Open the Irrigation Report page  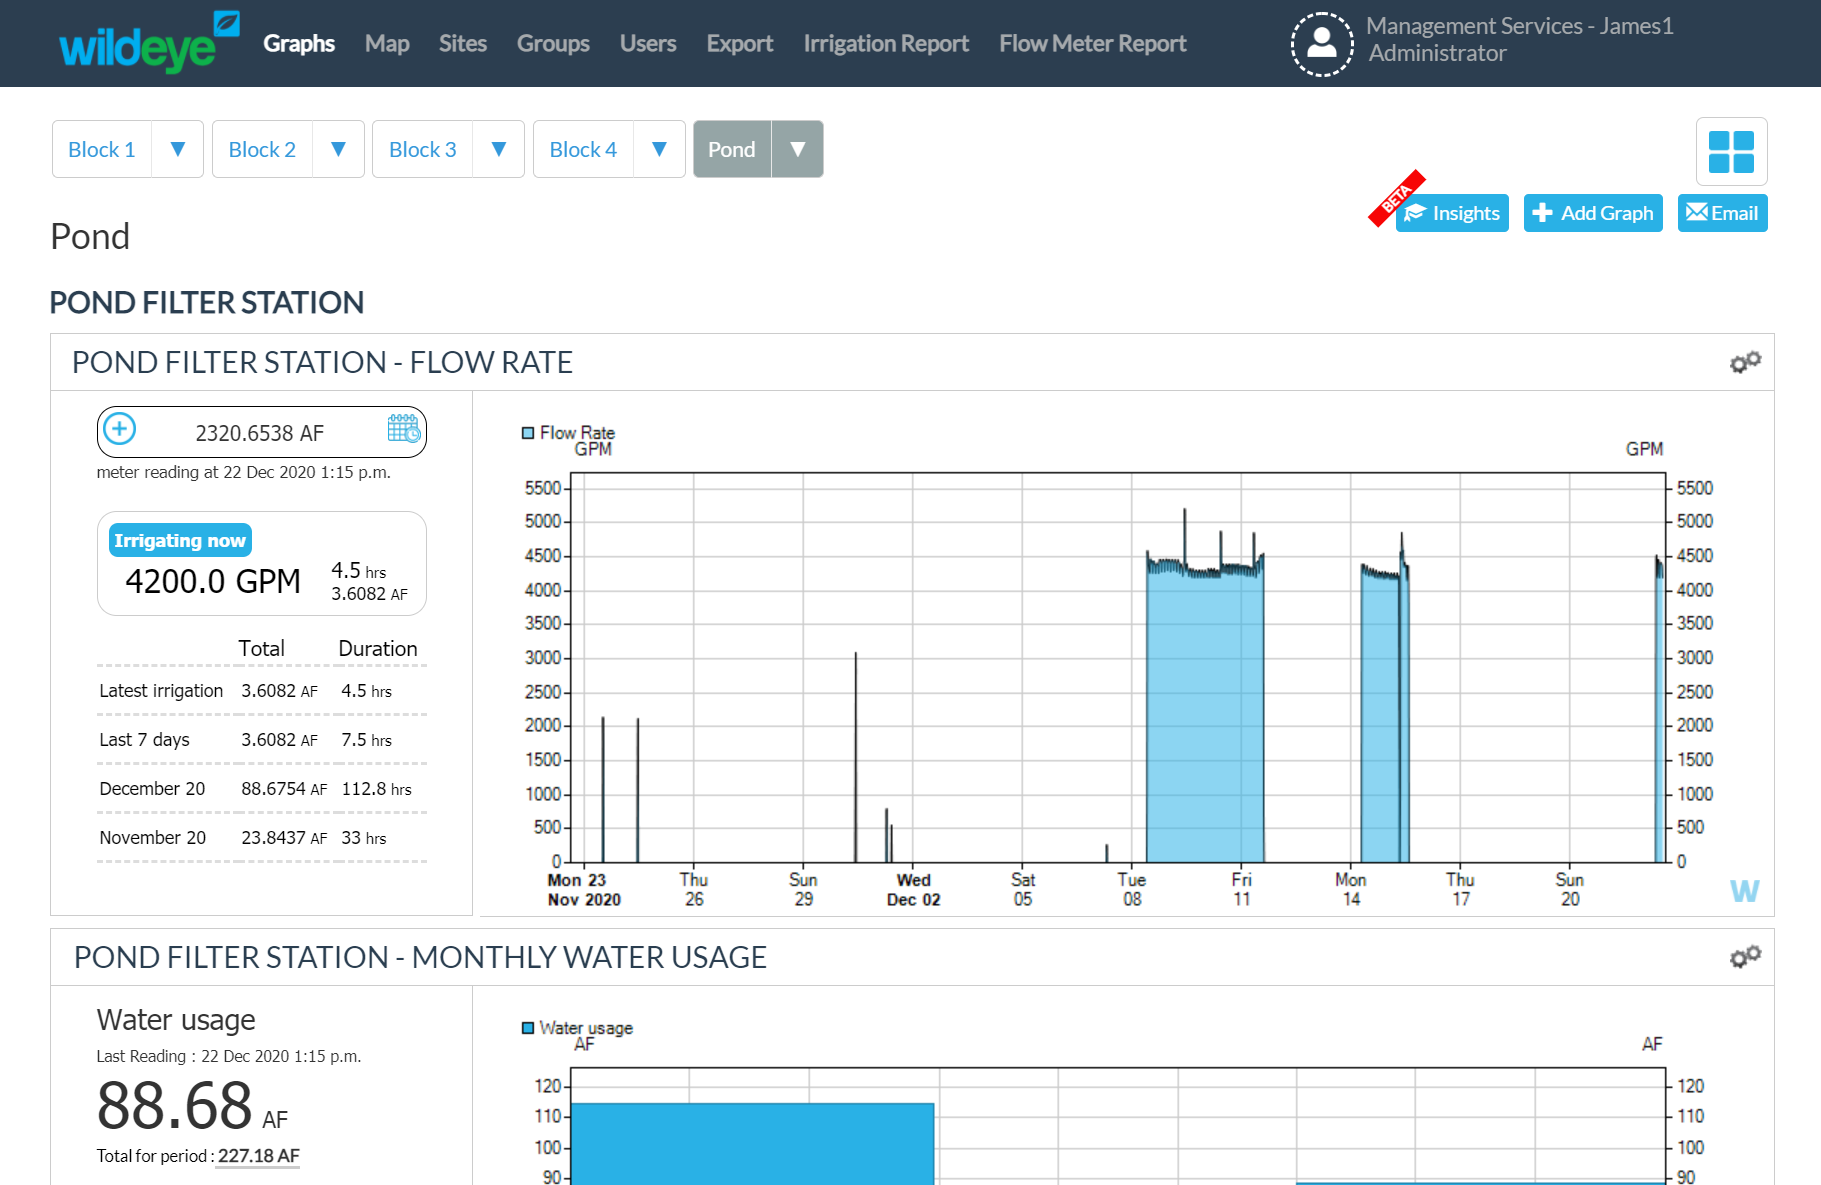pos(886,43)
